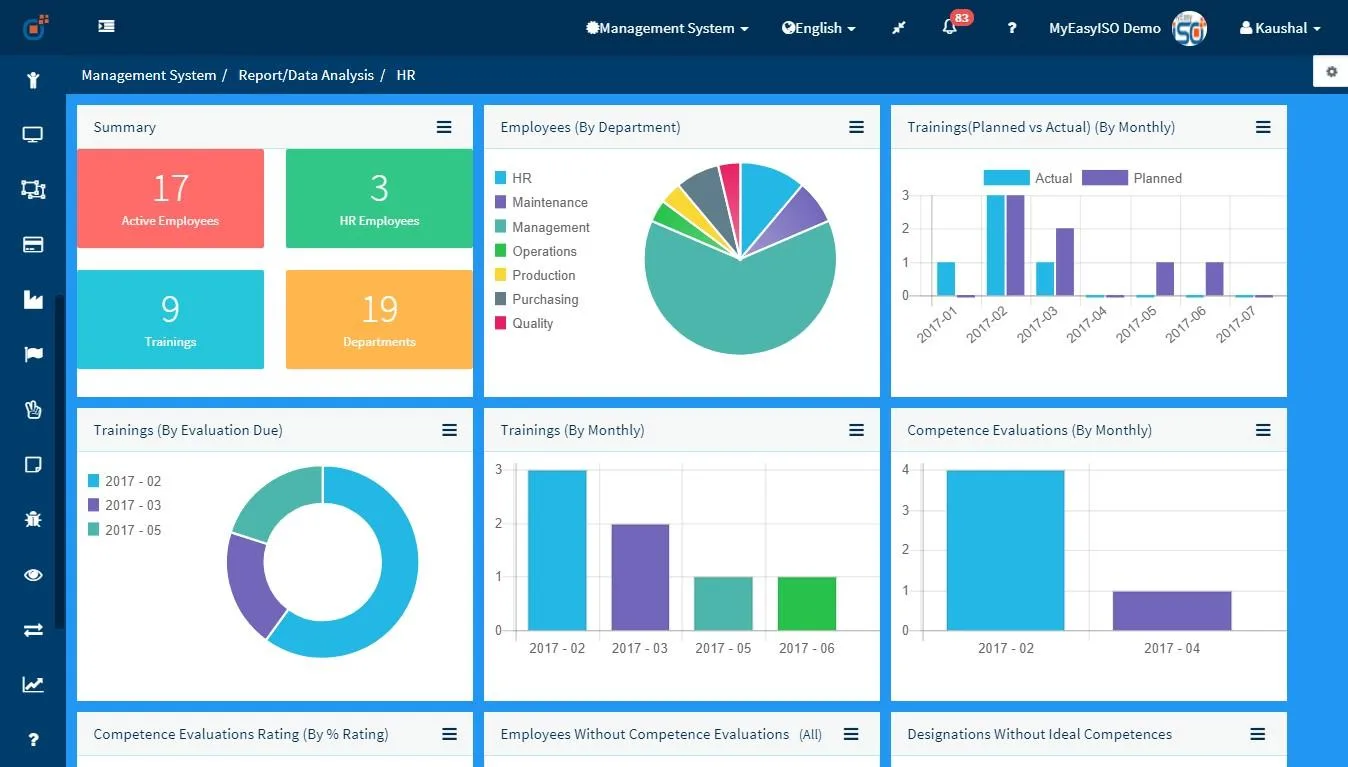Click 2017 - 05 legend swatch in donut chart
The image size is (1348, 767).
pos(94,530)
